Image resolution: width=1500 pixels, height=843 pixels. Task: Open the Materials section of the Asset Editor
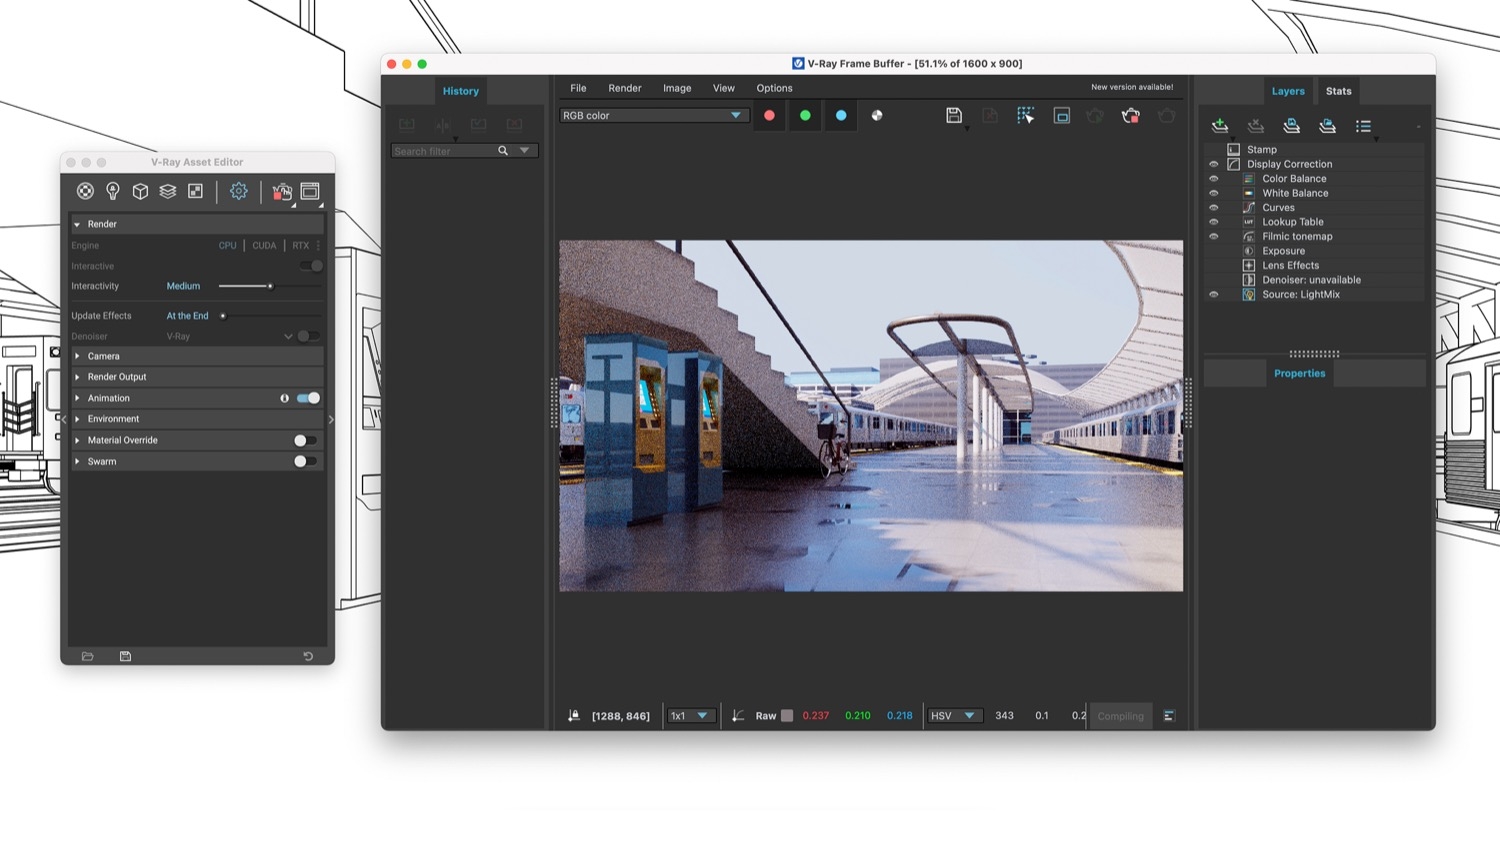85,190
